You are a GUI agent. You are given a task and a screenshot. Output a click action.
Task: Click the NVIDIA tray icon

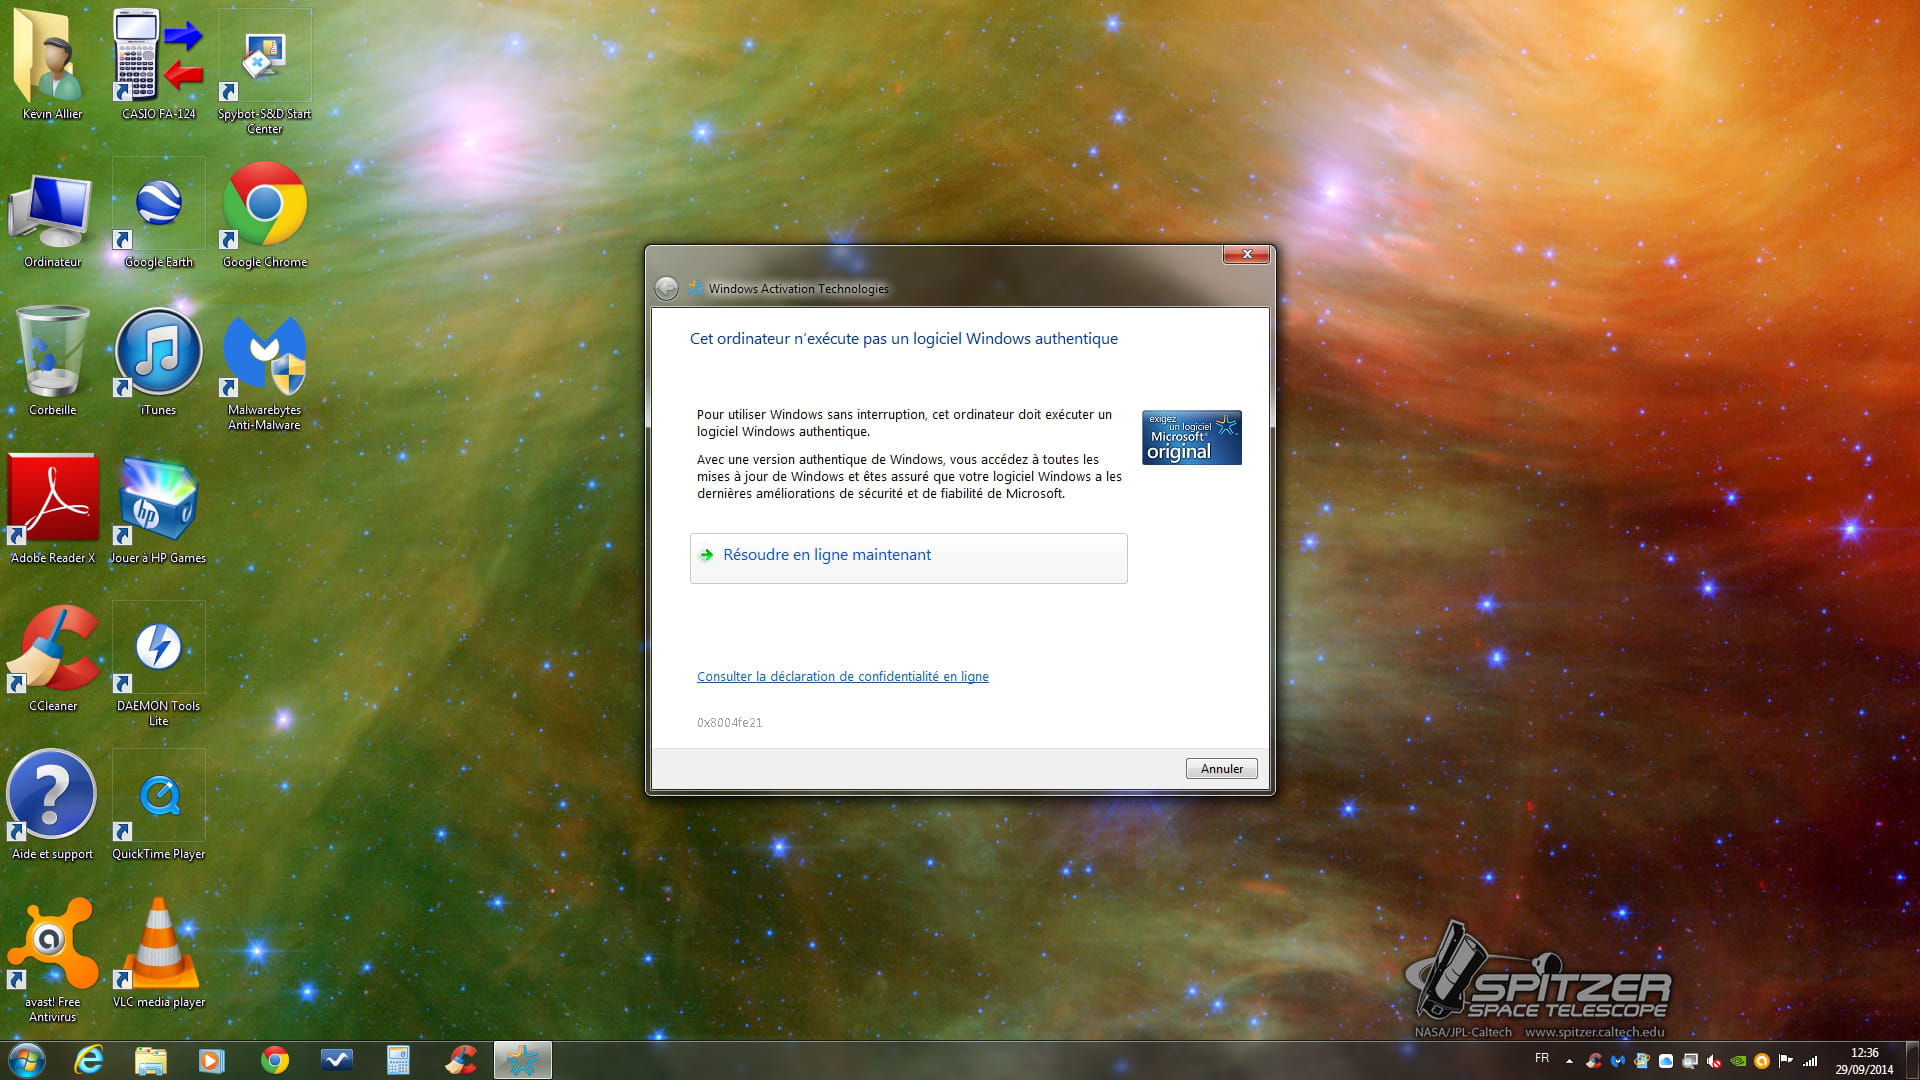click(1738, 1061)
